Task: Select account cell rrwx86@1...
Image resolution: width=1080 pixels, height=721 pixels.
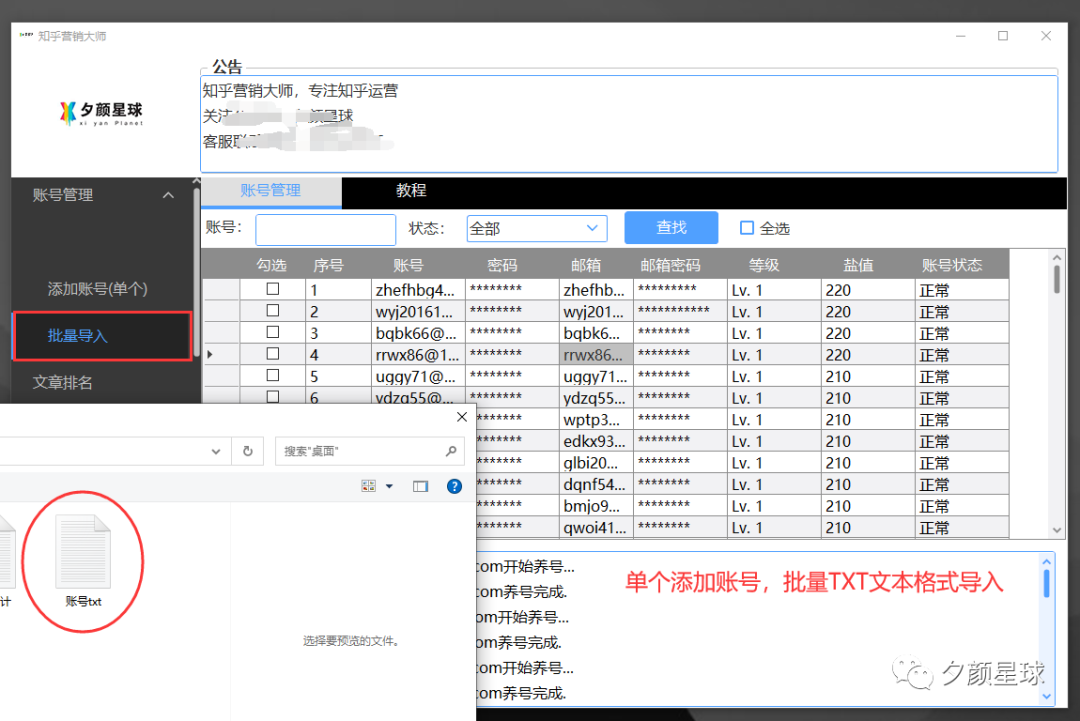Action: pos(419,355)
